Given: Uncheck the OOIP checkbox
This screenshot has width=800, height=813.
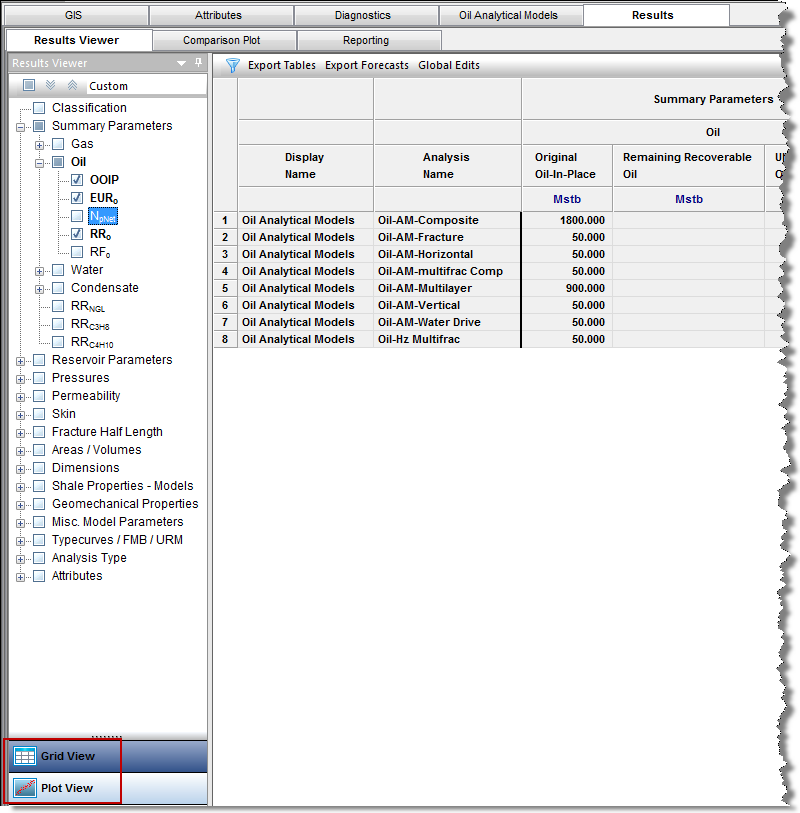Looking at the screenshot, I should point(77,180).
